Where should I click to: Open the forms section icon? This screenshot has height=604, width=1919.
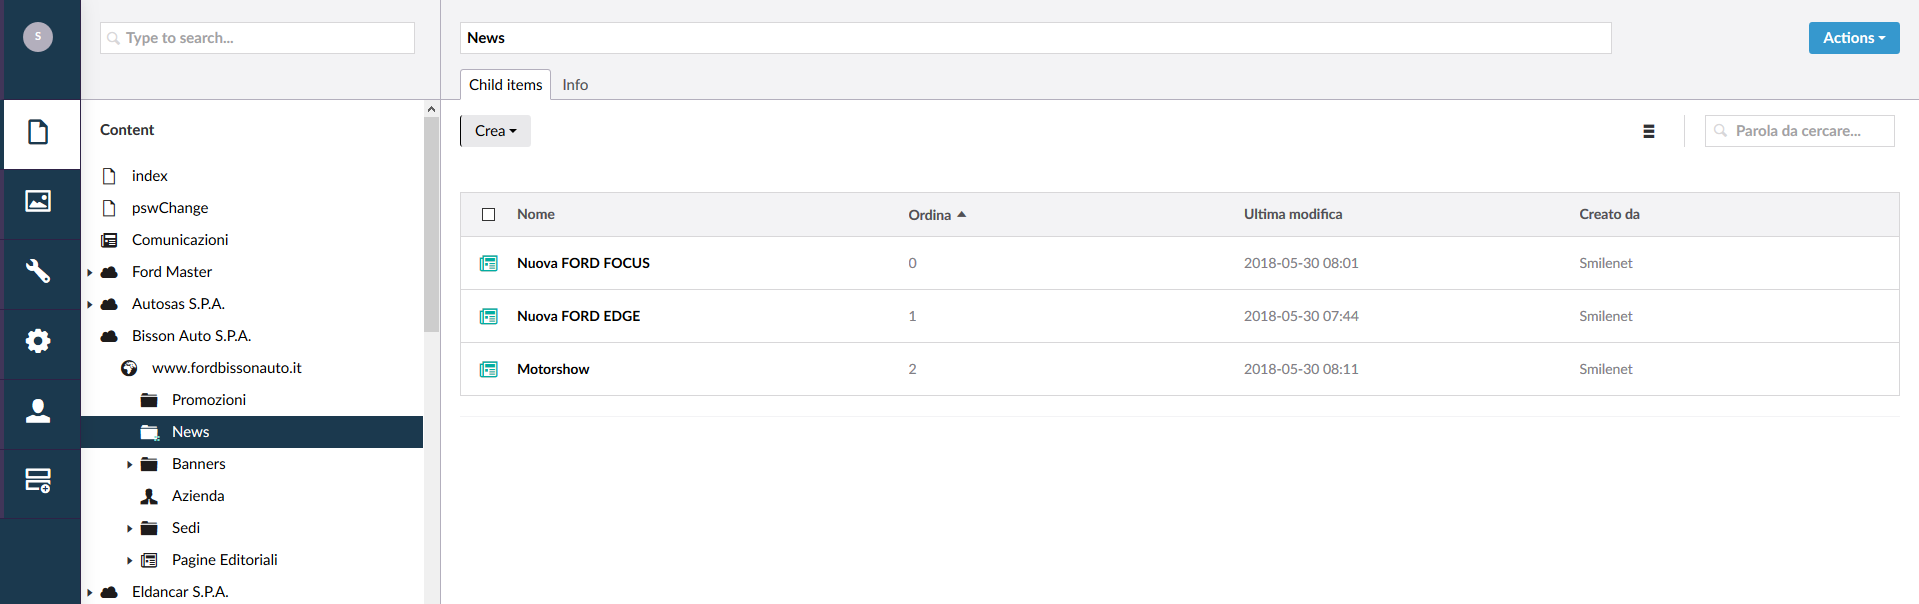39,481
